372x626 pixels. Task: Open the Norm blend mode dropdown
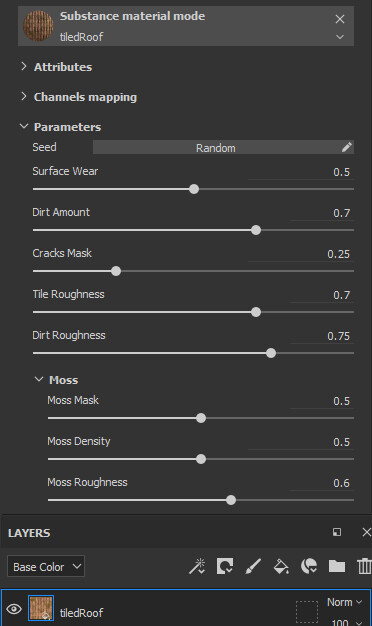(344, 602)
